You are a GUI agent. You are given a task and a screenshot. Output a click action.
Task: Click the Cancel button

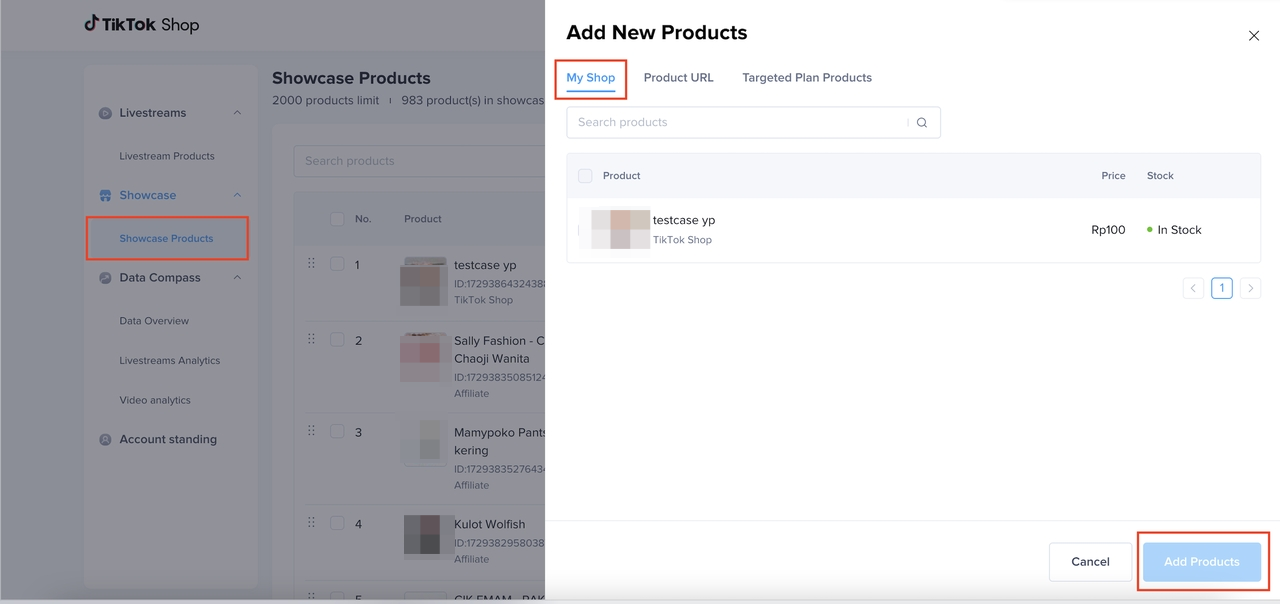[x=1090, y=562]
